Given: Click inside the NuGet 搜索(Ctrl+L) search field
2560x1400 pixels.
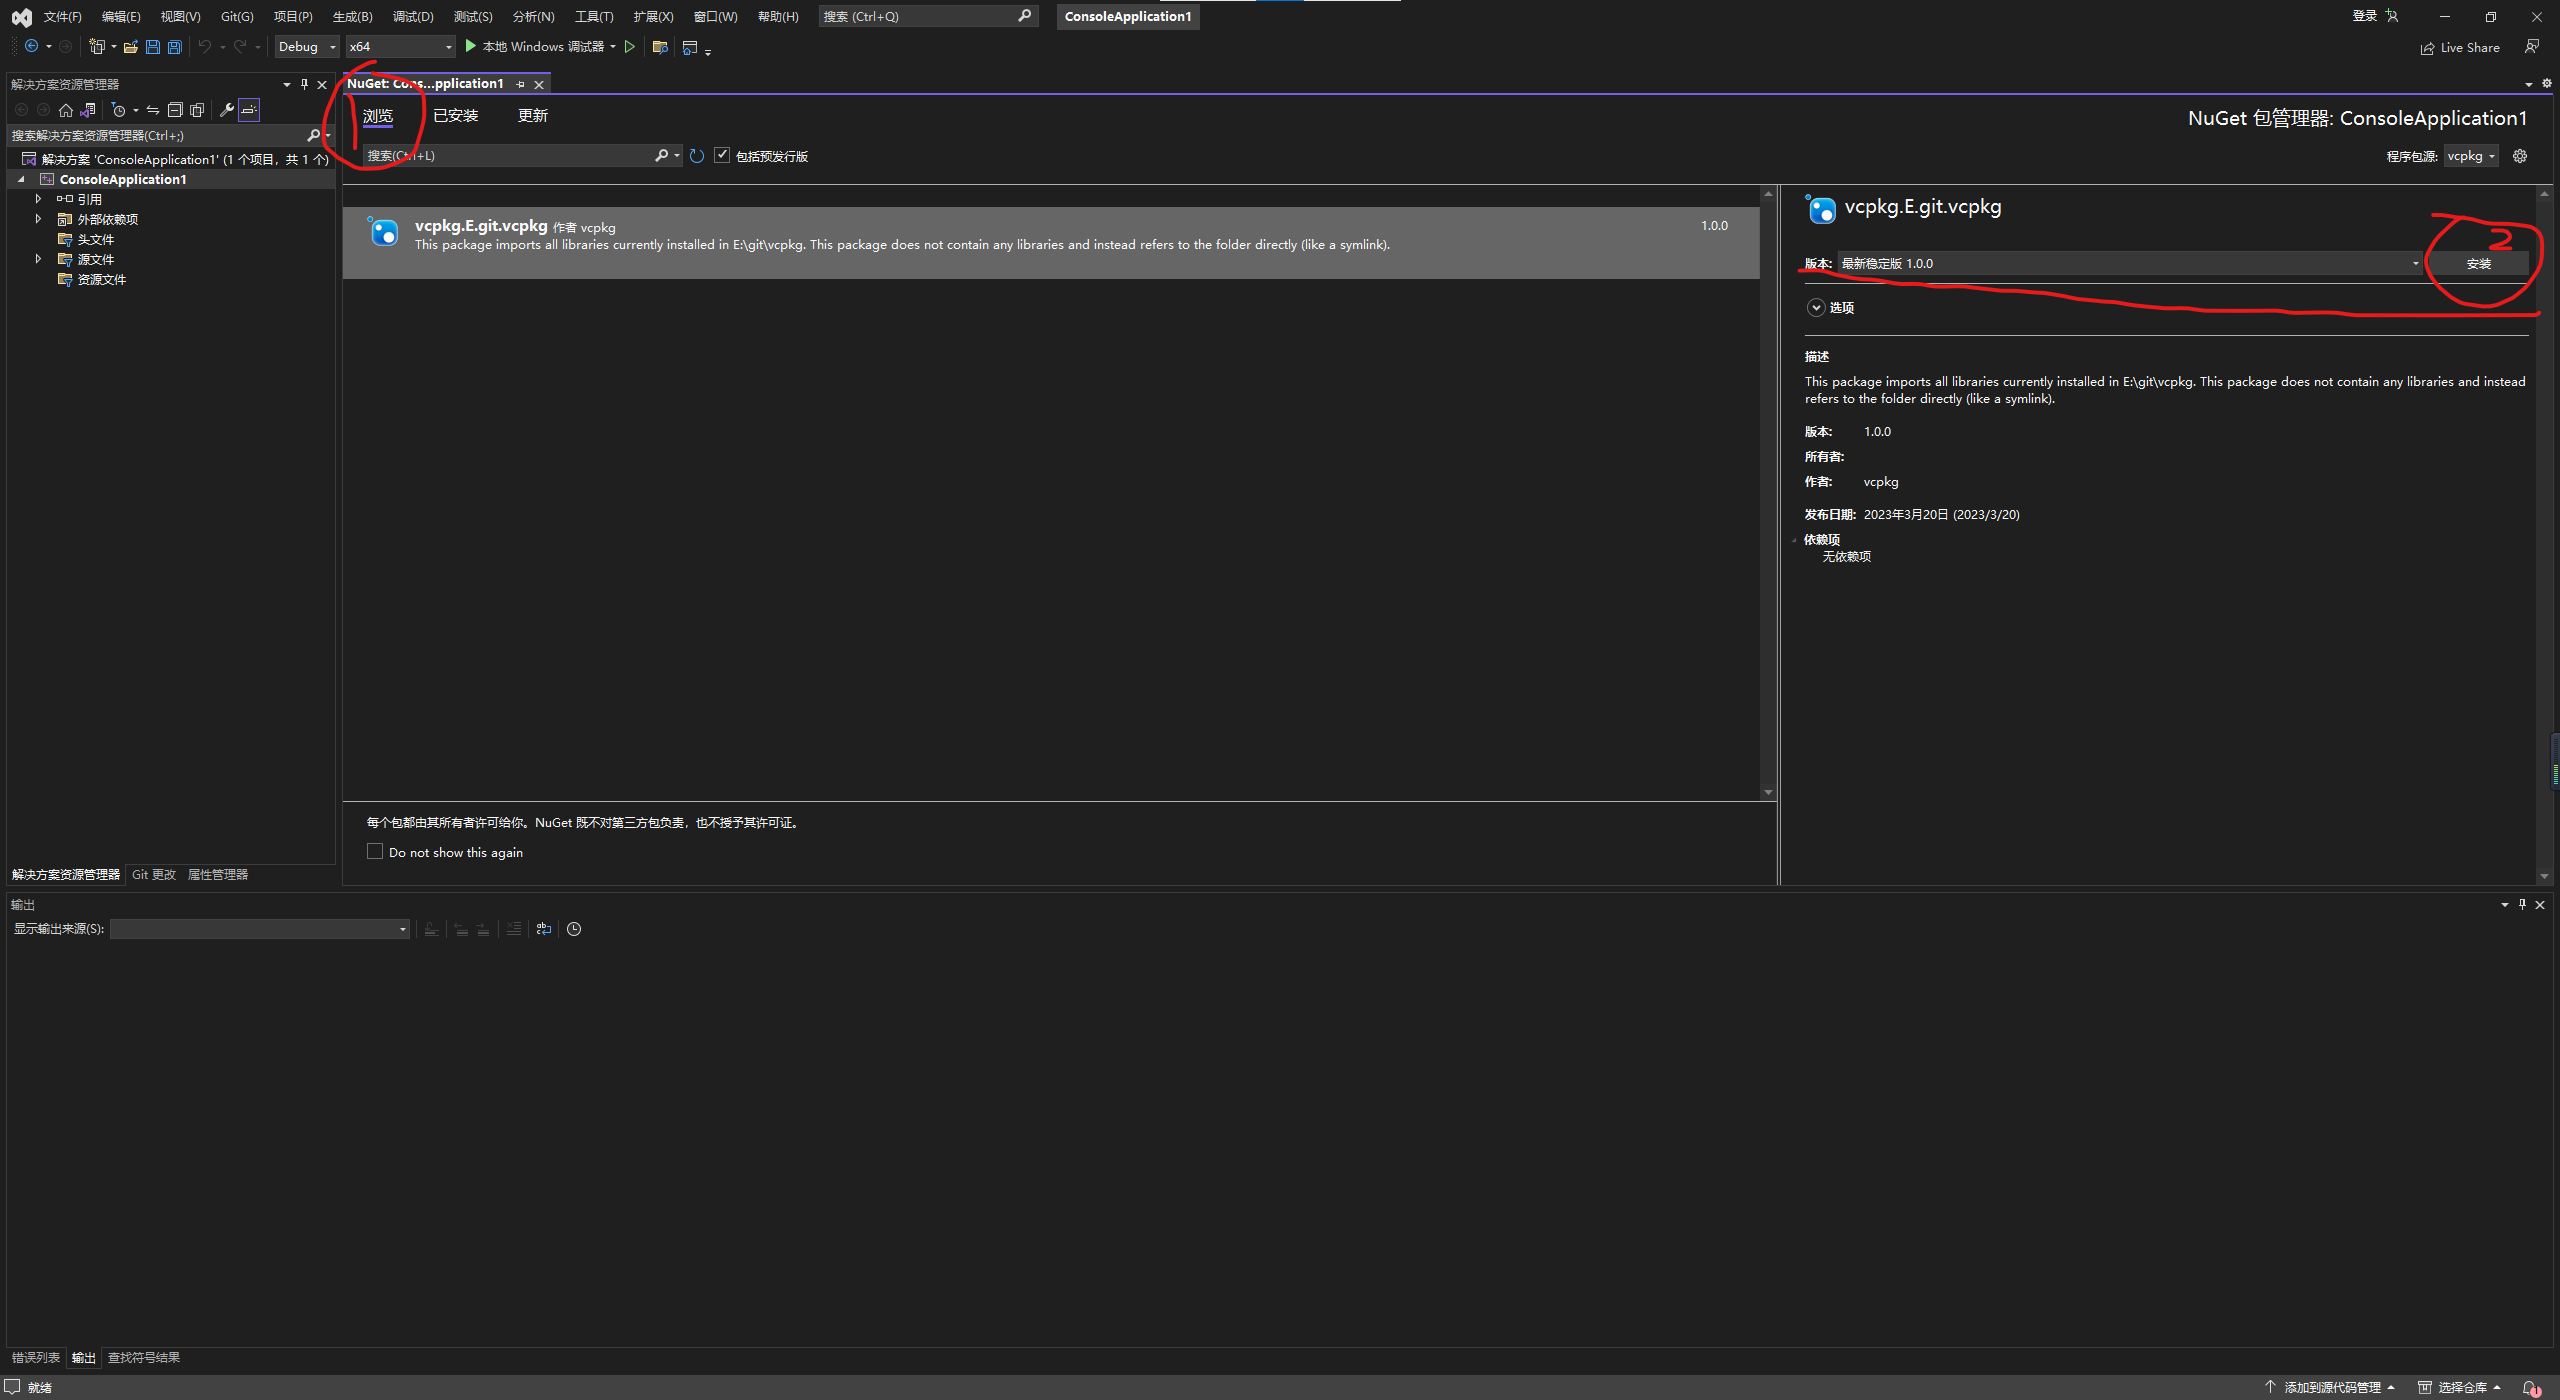Looking at the screenshot, I should pyautogui.click(x=510, y=155).
